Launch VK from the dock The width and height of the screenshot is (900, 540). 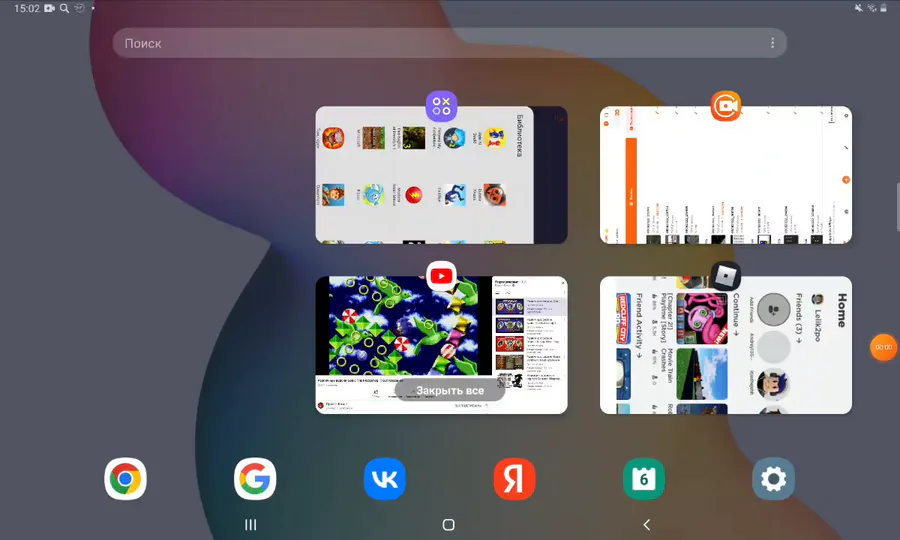[385, 479]
